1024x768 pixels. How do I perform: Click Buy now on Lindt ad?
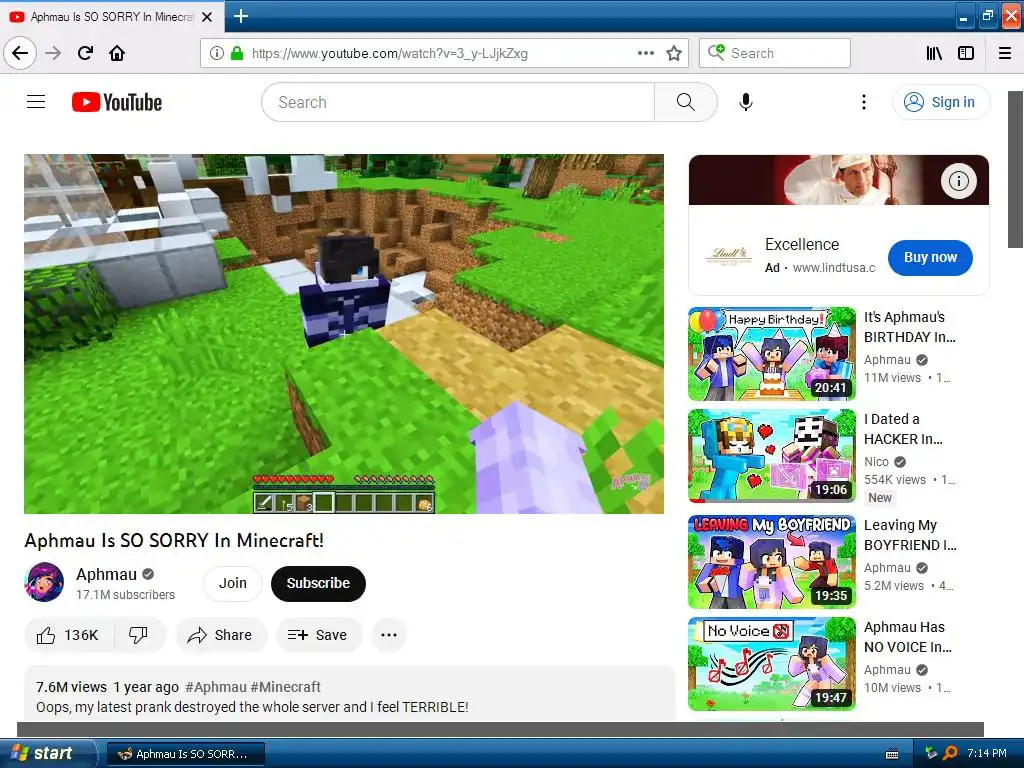(930, 257)
